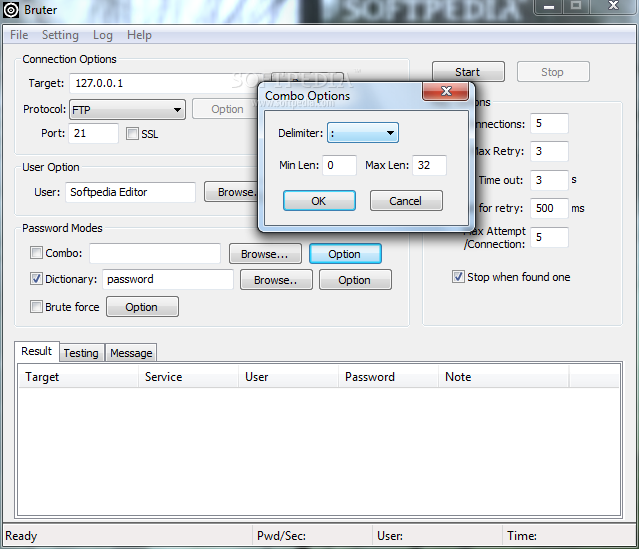The height and width of the screenshot is (549, 639).
Task: Open the Log menu
Action: click(103, 35)
